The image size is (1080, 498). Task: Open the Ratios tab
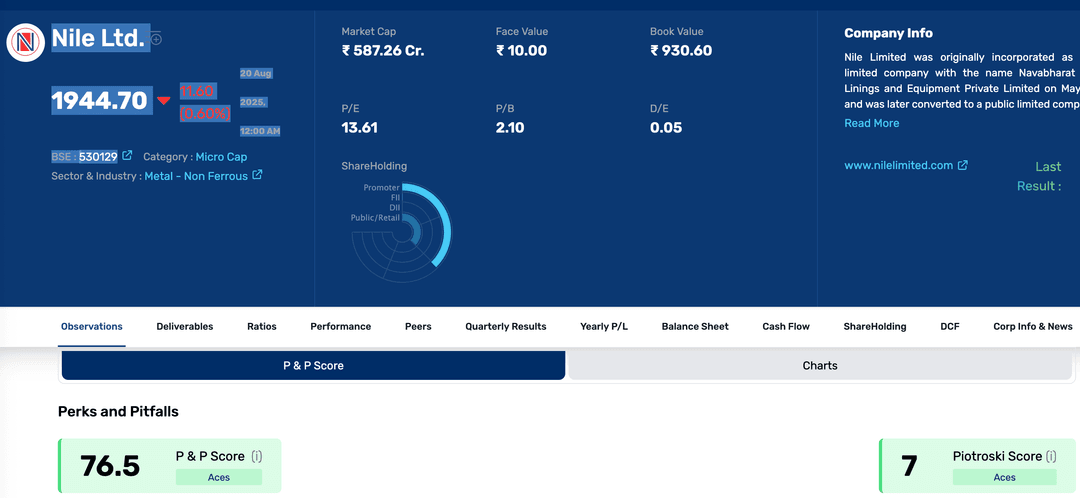pyautogui.click(x=262, y=326)
